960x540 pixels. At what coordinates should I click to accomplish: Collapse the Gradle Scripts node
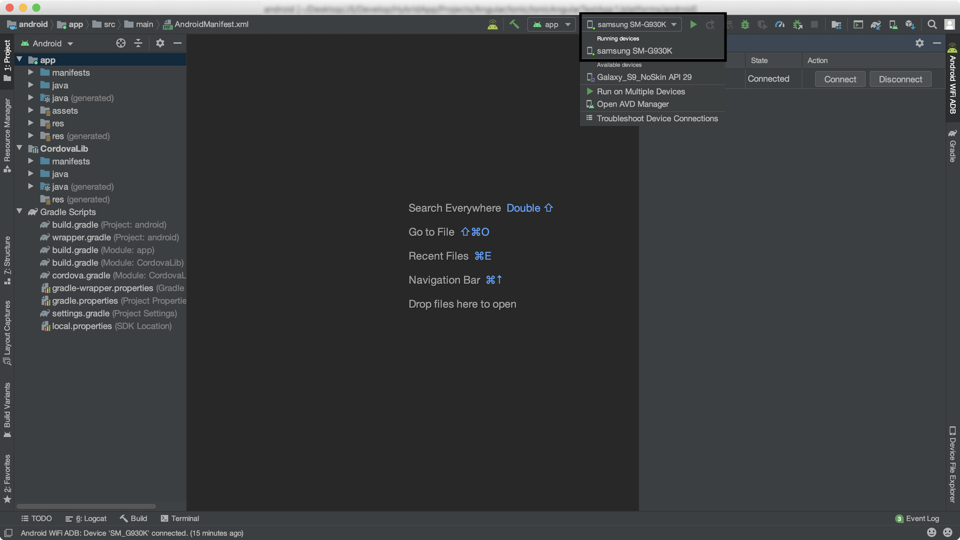20,211
